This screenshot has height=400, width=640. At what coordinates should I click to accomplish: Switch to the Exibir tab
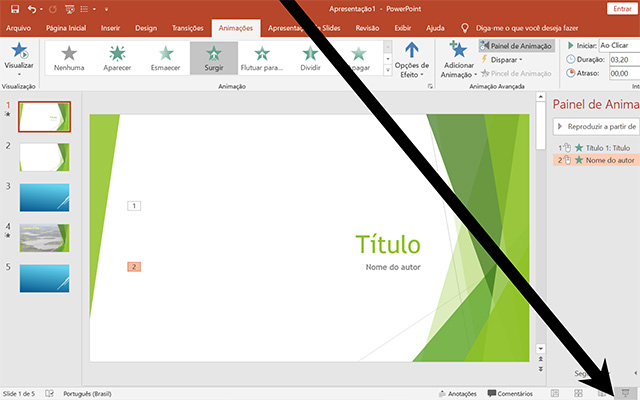click(402, 28)
